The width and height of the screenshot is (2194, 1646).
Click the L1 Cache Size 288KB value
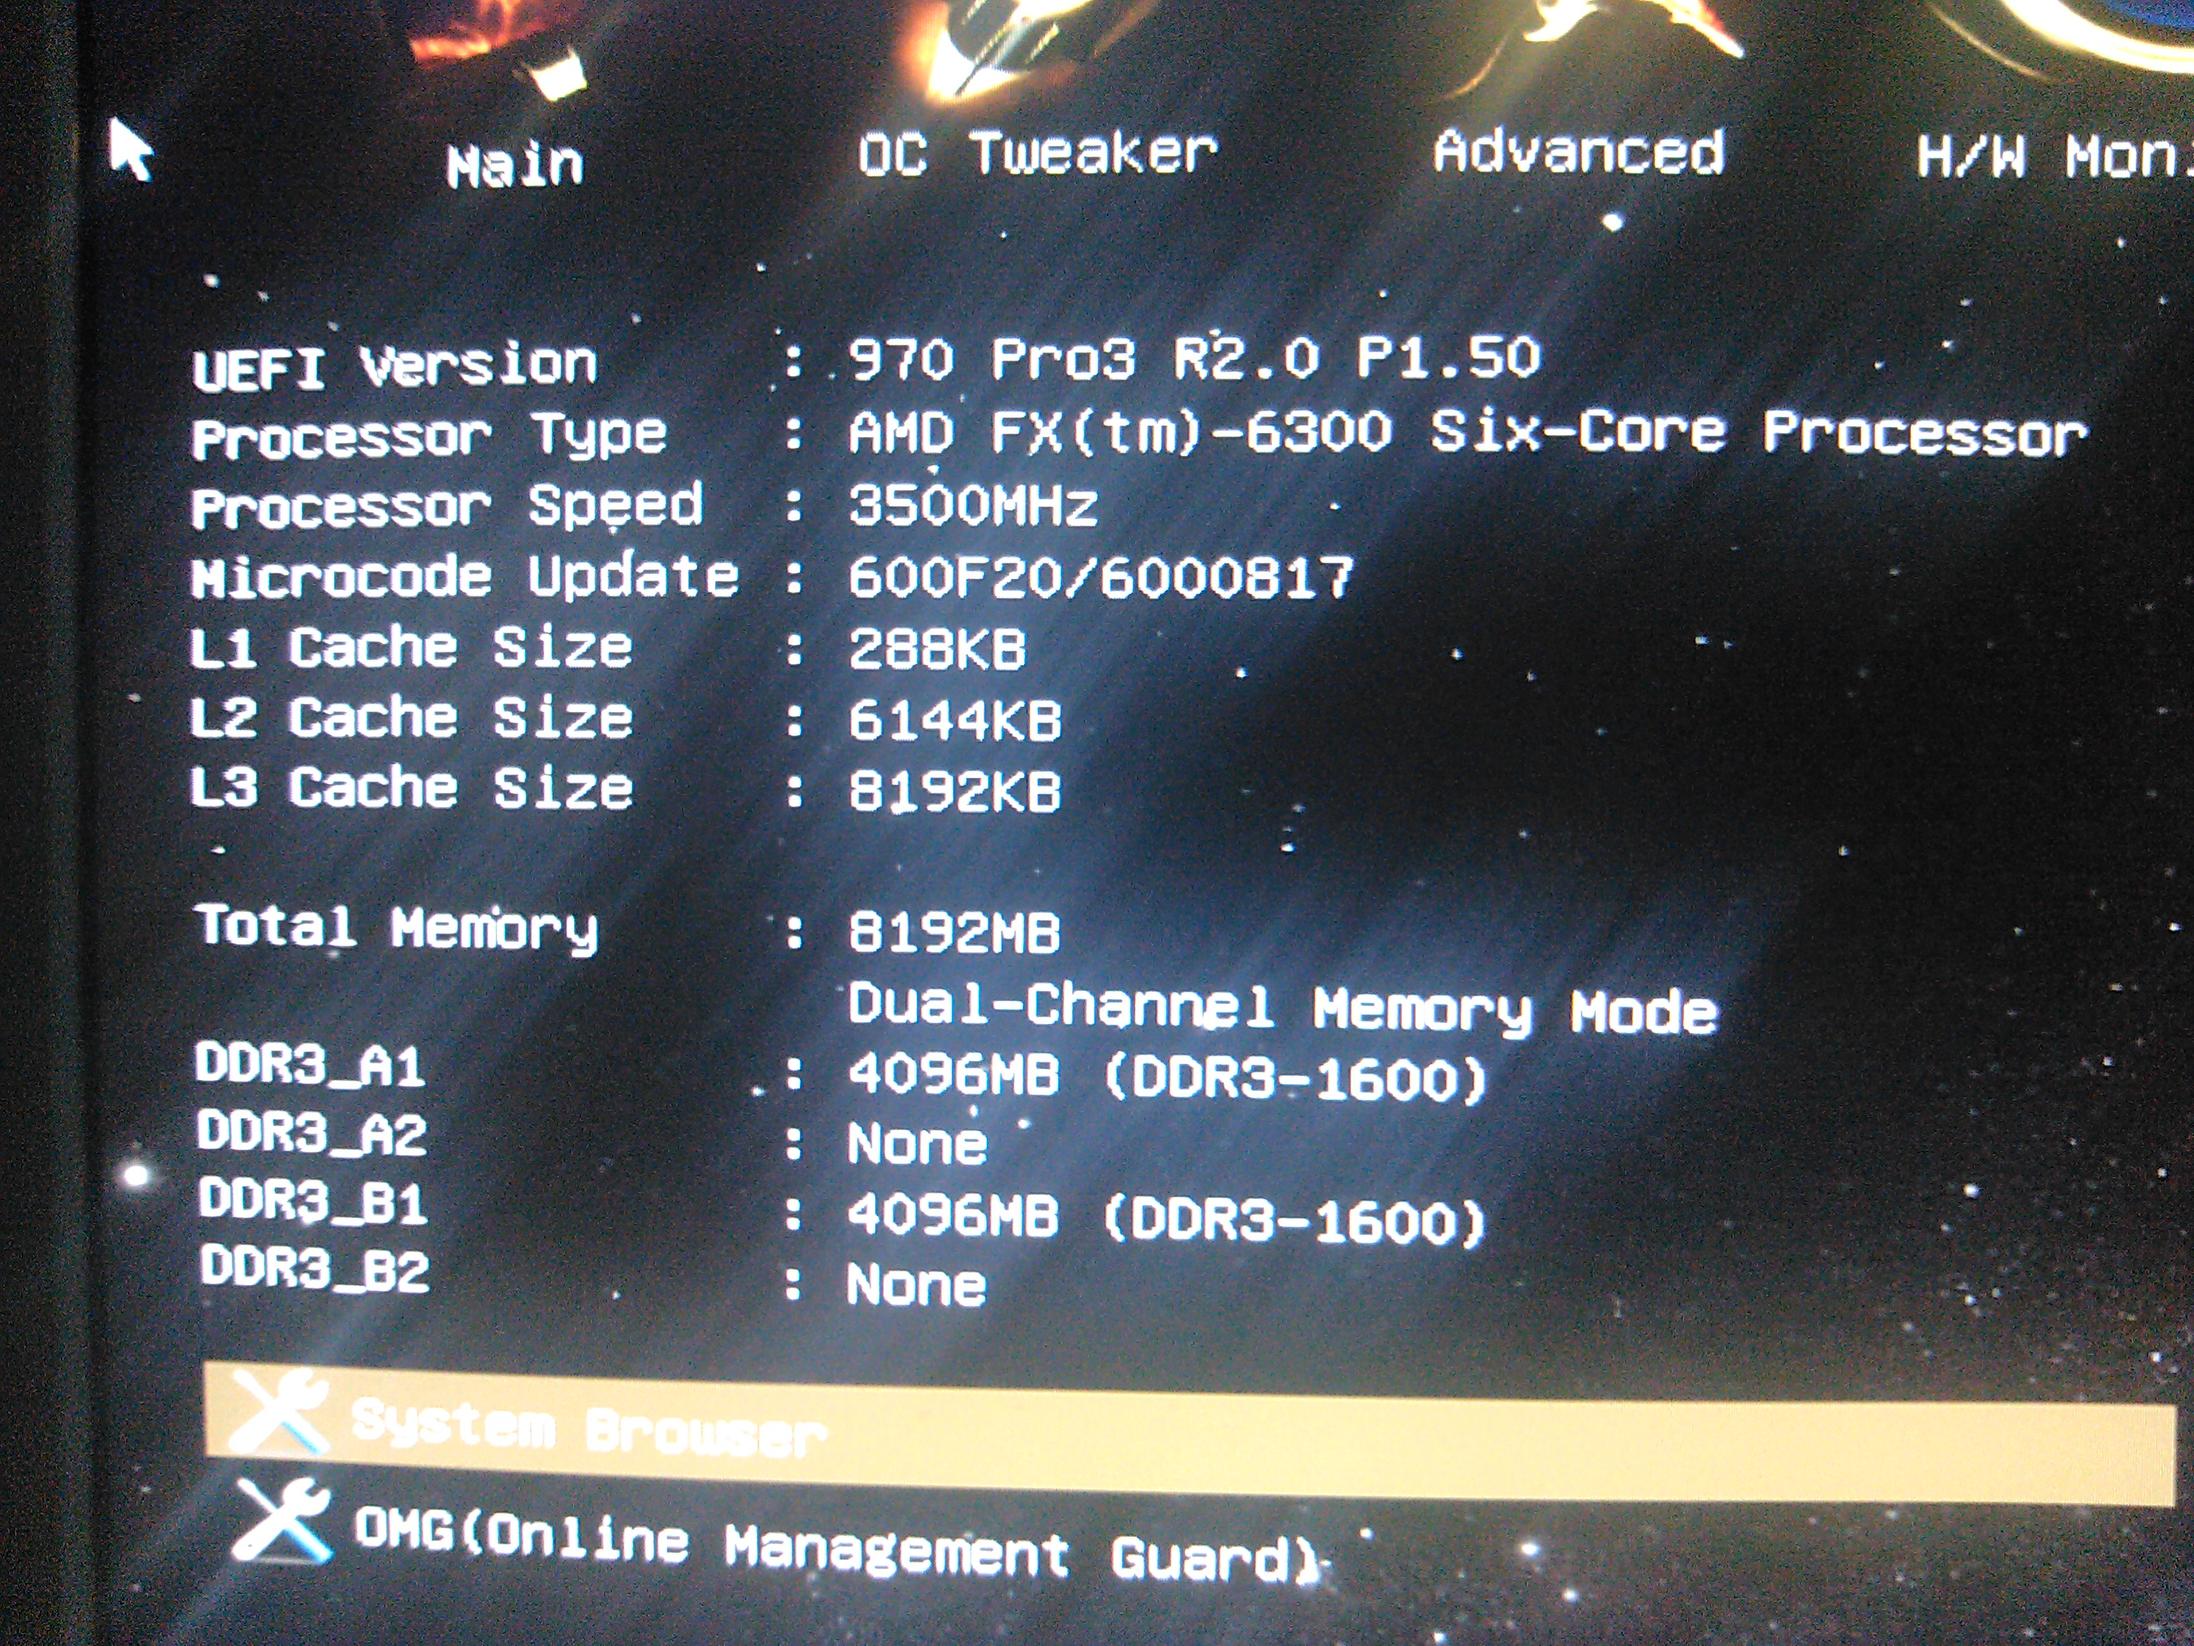tap(937, 649)
